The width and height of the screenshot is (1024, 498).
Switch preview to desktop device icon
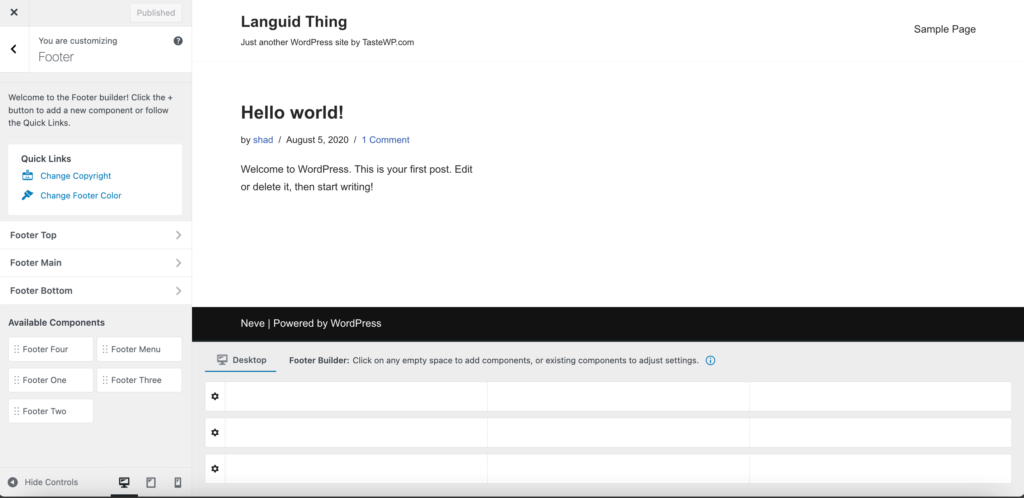click(124, 482)
